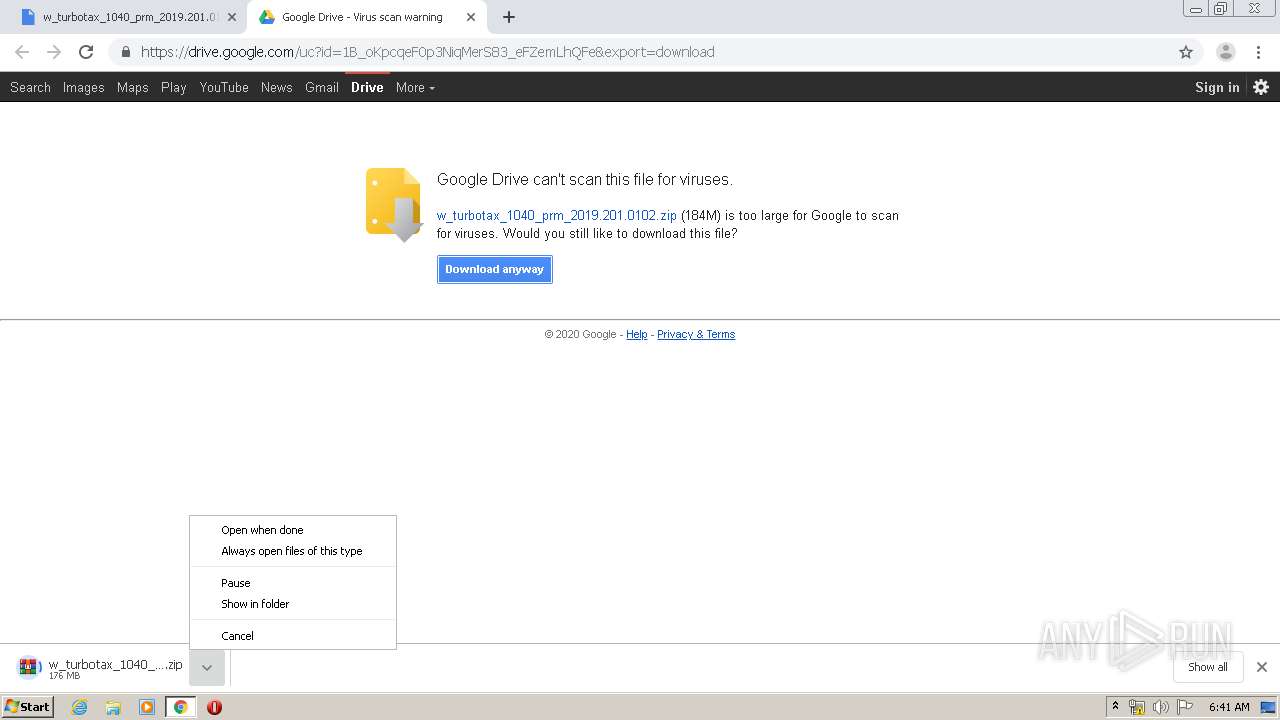Open Google settings gear icon

click(1261, 87)
